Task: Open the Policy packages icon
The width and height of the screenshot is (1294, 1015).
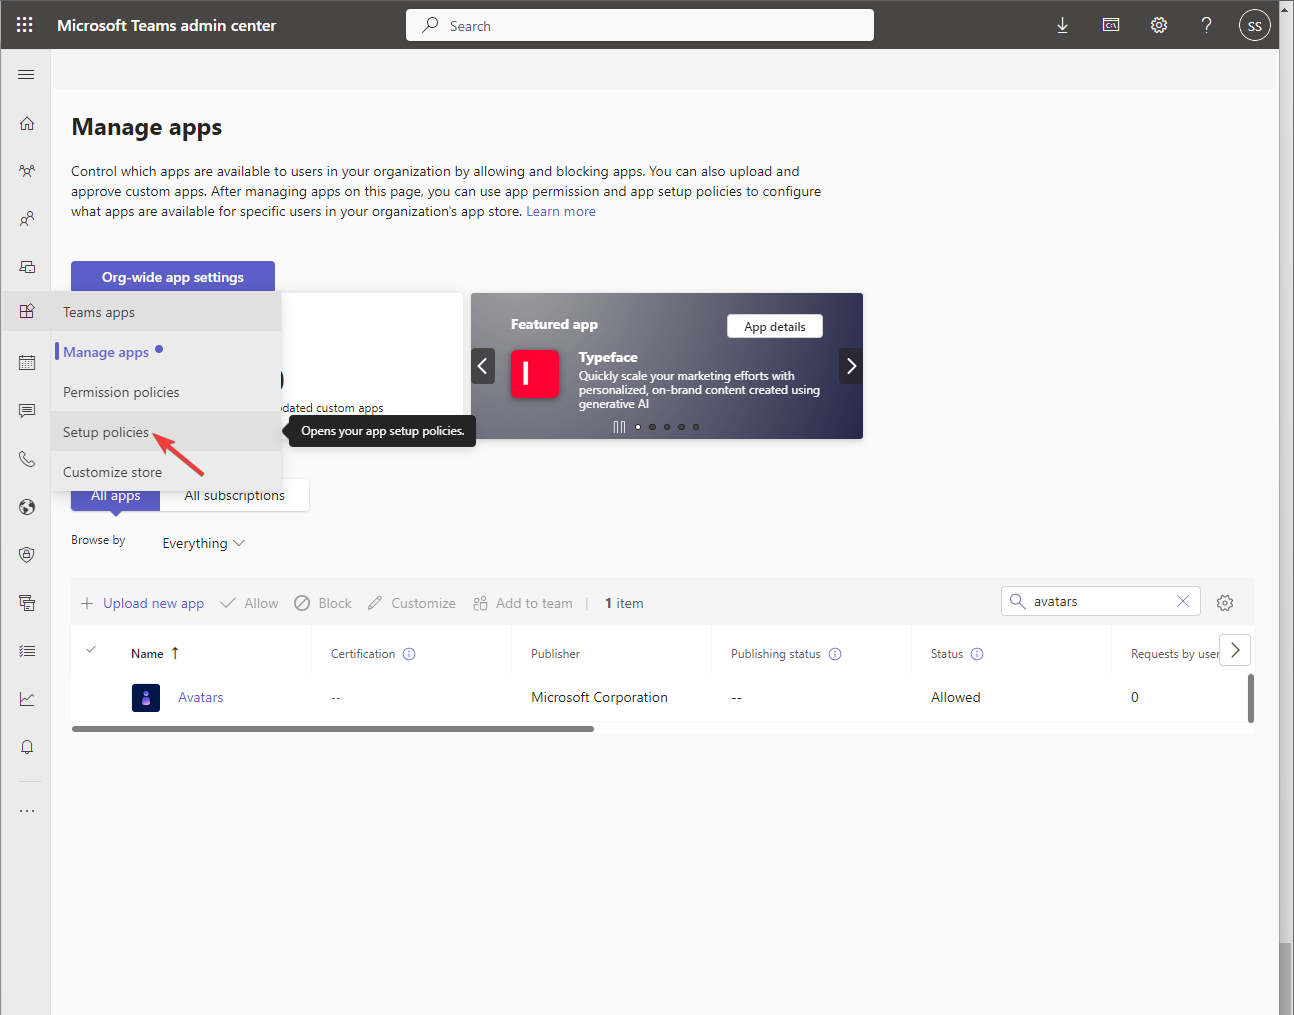Action: point(27,603)
